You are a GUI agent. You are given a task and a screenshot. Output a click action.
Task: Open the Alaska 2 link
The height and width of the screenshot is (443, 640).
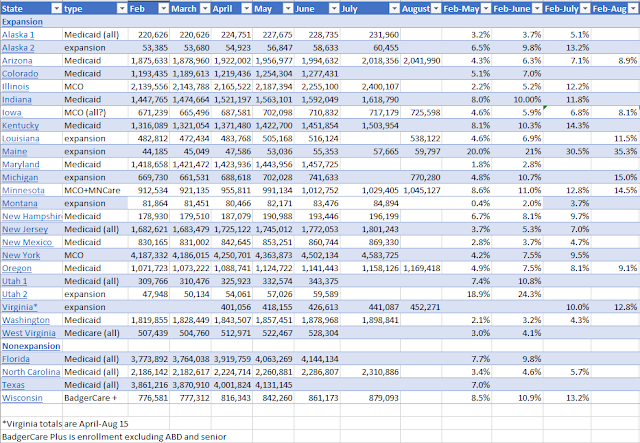(x=18, y=48)
